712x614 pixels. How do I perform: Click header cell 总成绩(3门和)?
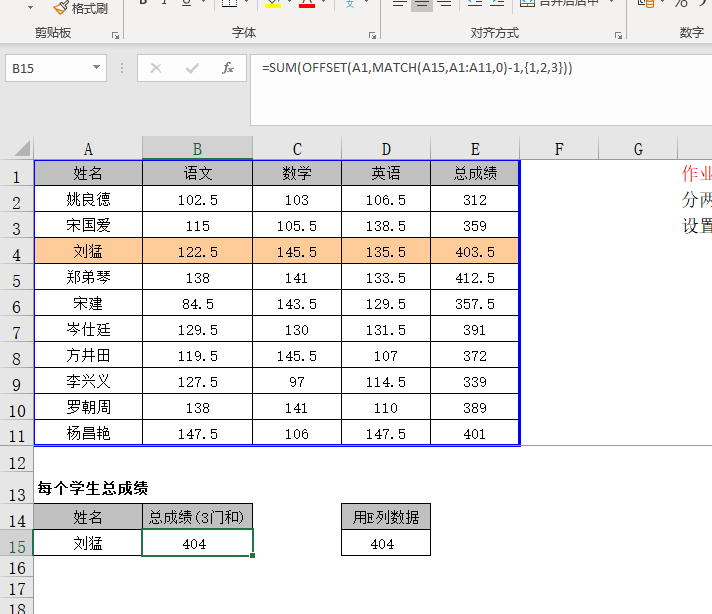pyautogui.click(x=198, y=517)
